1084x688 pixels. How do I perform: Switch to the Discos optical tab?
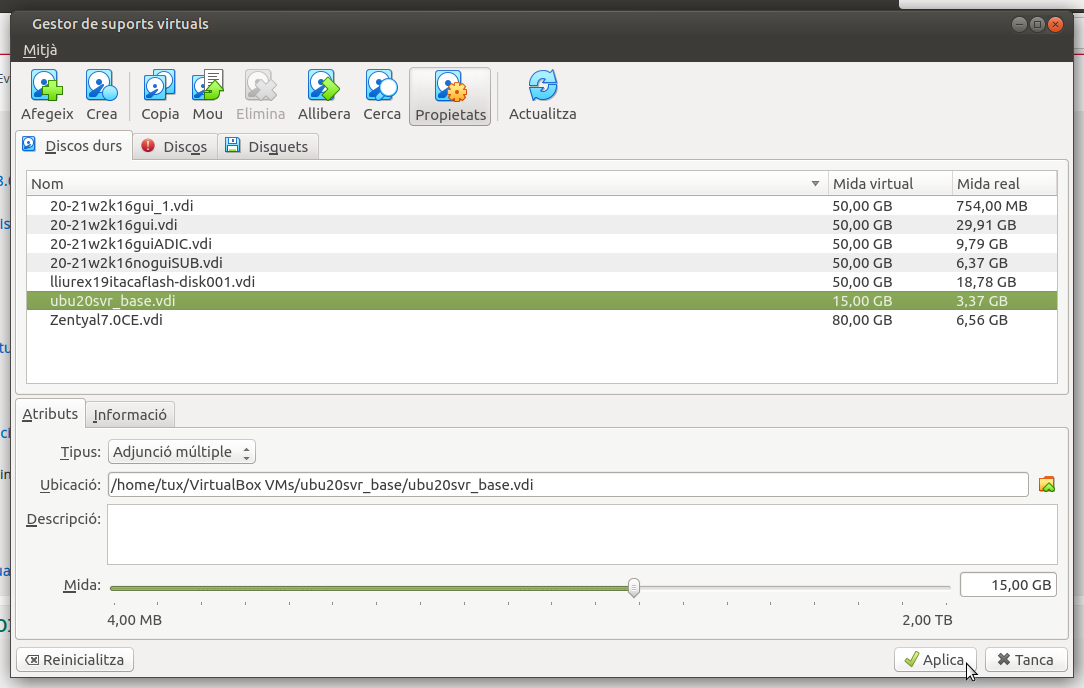[175, 147]
